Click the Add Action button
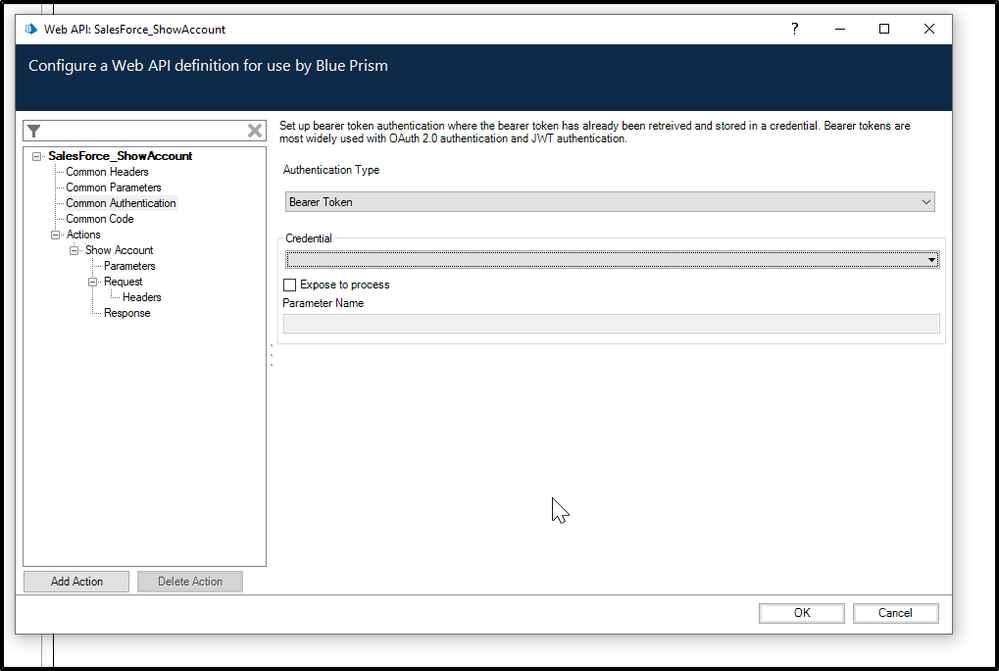Image resolution: width=999 pixels, height=671 pixels. [x=76, y=581]
